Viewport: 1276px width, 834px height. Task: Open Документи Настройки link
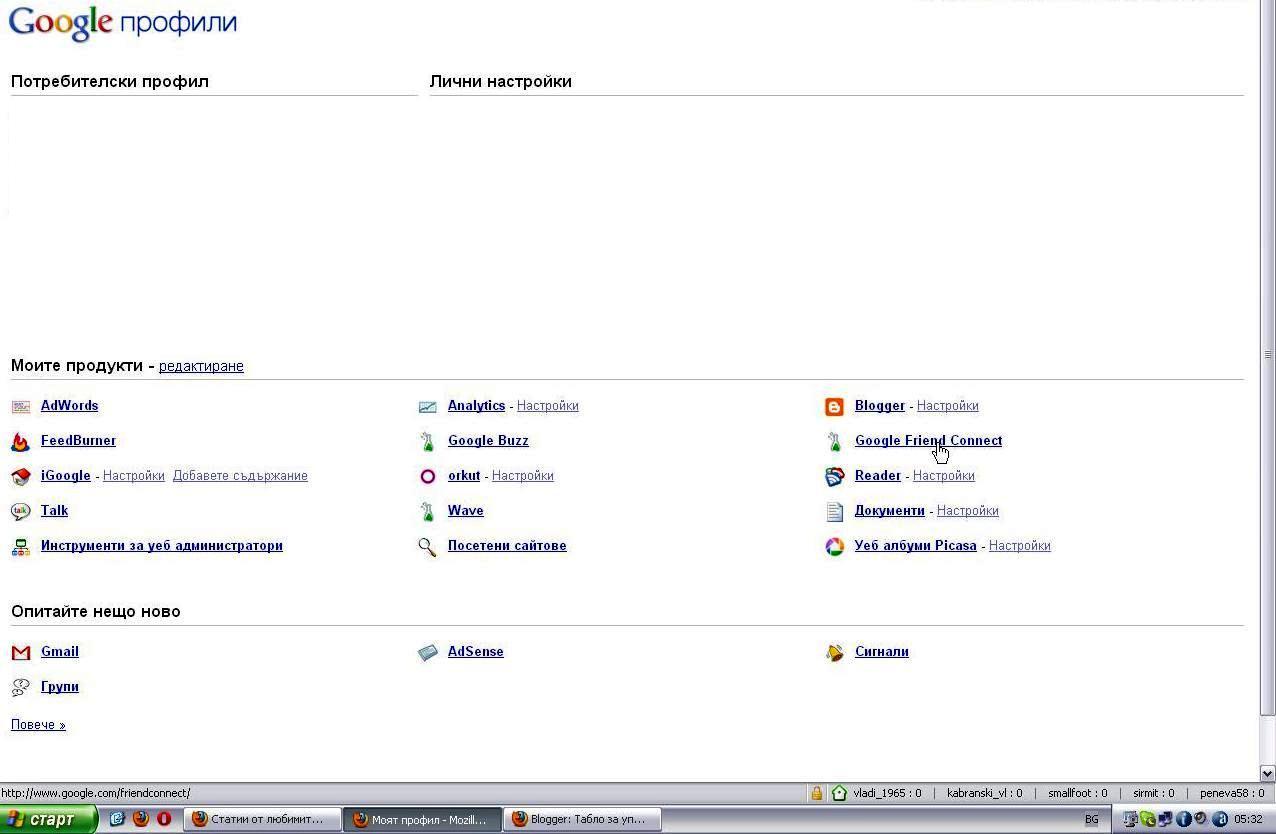click(x=967, y=511)
